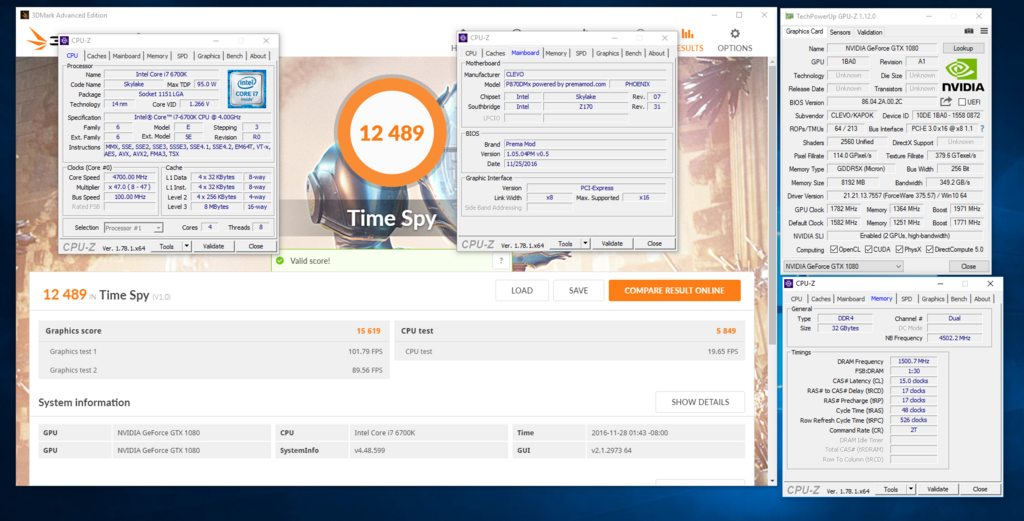
Task: Open the Caches tab in the CPU-Z Processor window
Action: [x=96, y=56]
